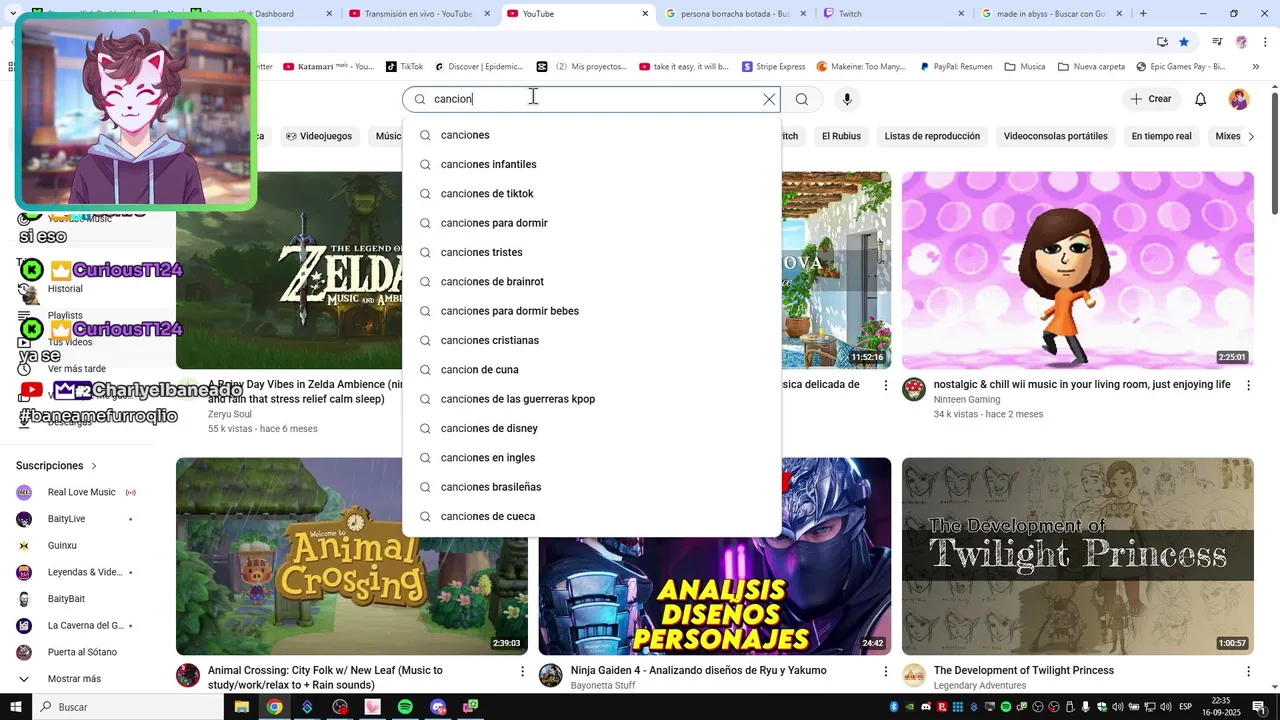1280x720 pixels.
Task: Open the Real Love Music subscription
Action: 76,492
